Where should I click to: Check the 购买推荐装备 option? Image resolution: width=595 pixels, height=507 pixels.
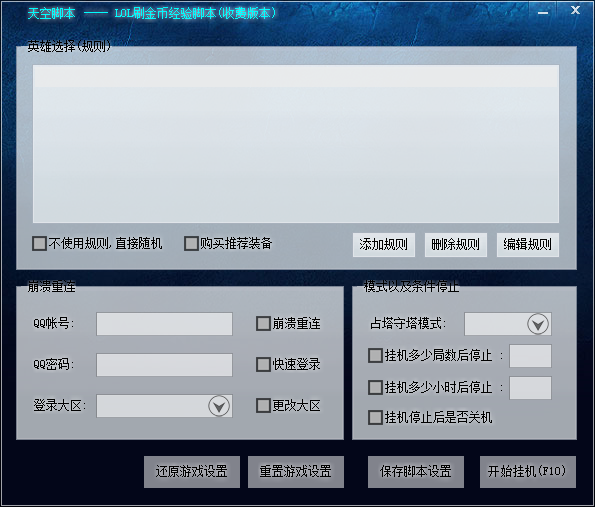coord(191,244)
